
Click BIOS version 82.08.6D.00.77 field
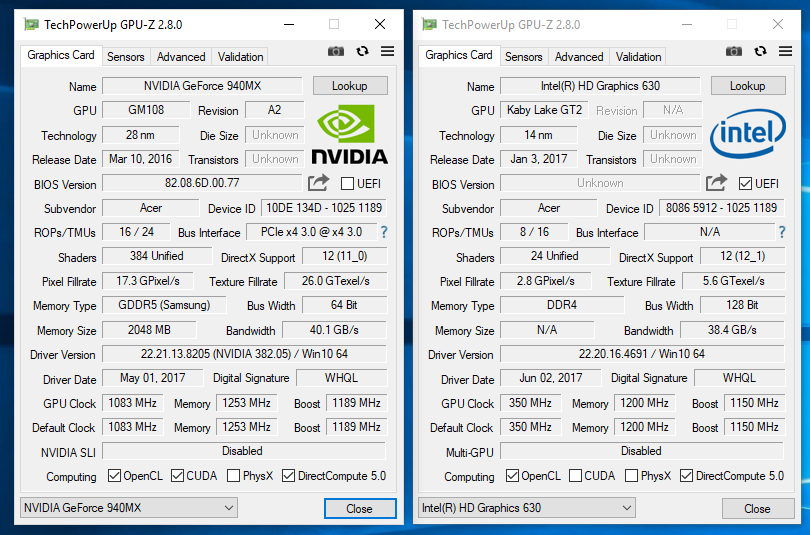pyautogui.click(x=202, y=183)
